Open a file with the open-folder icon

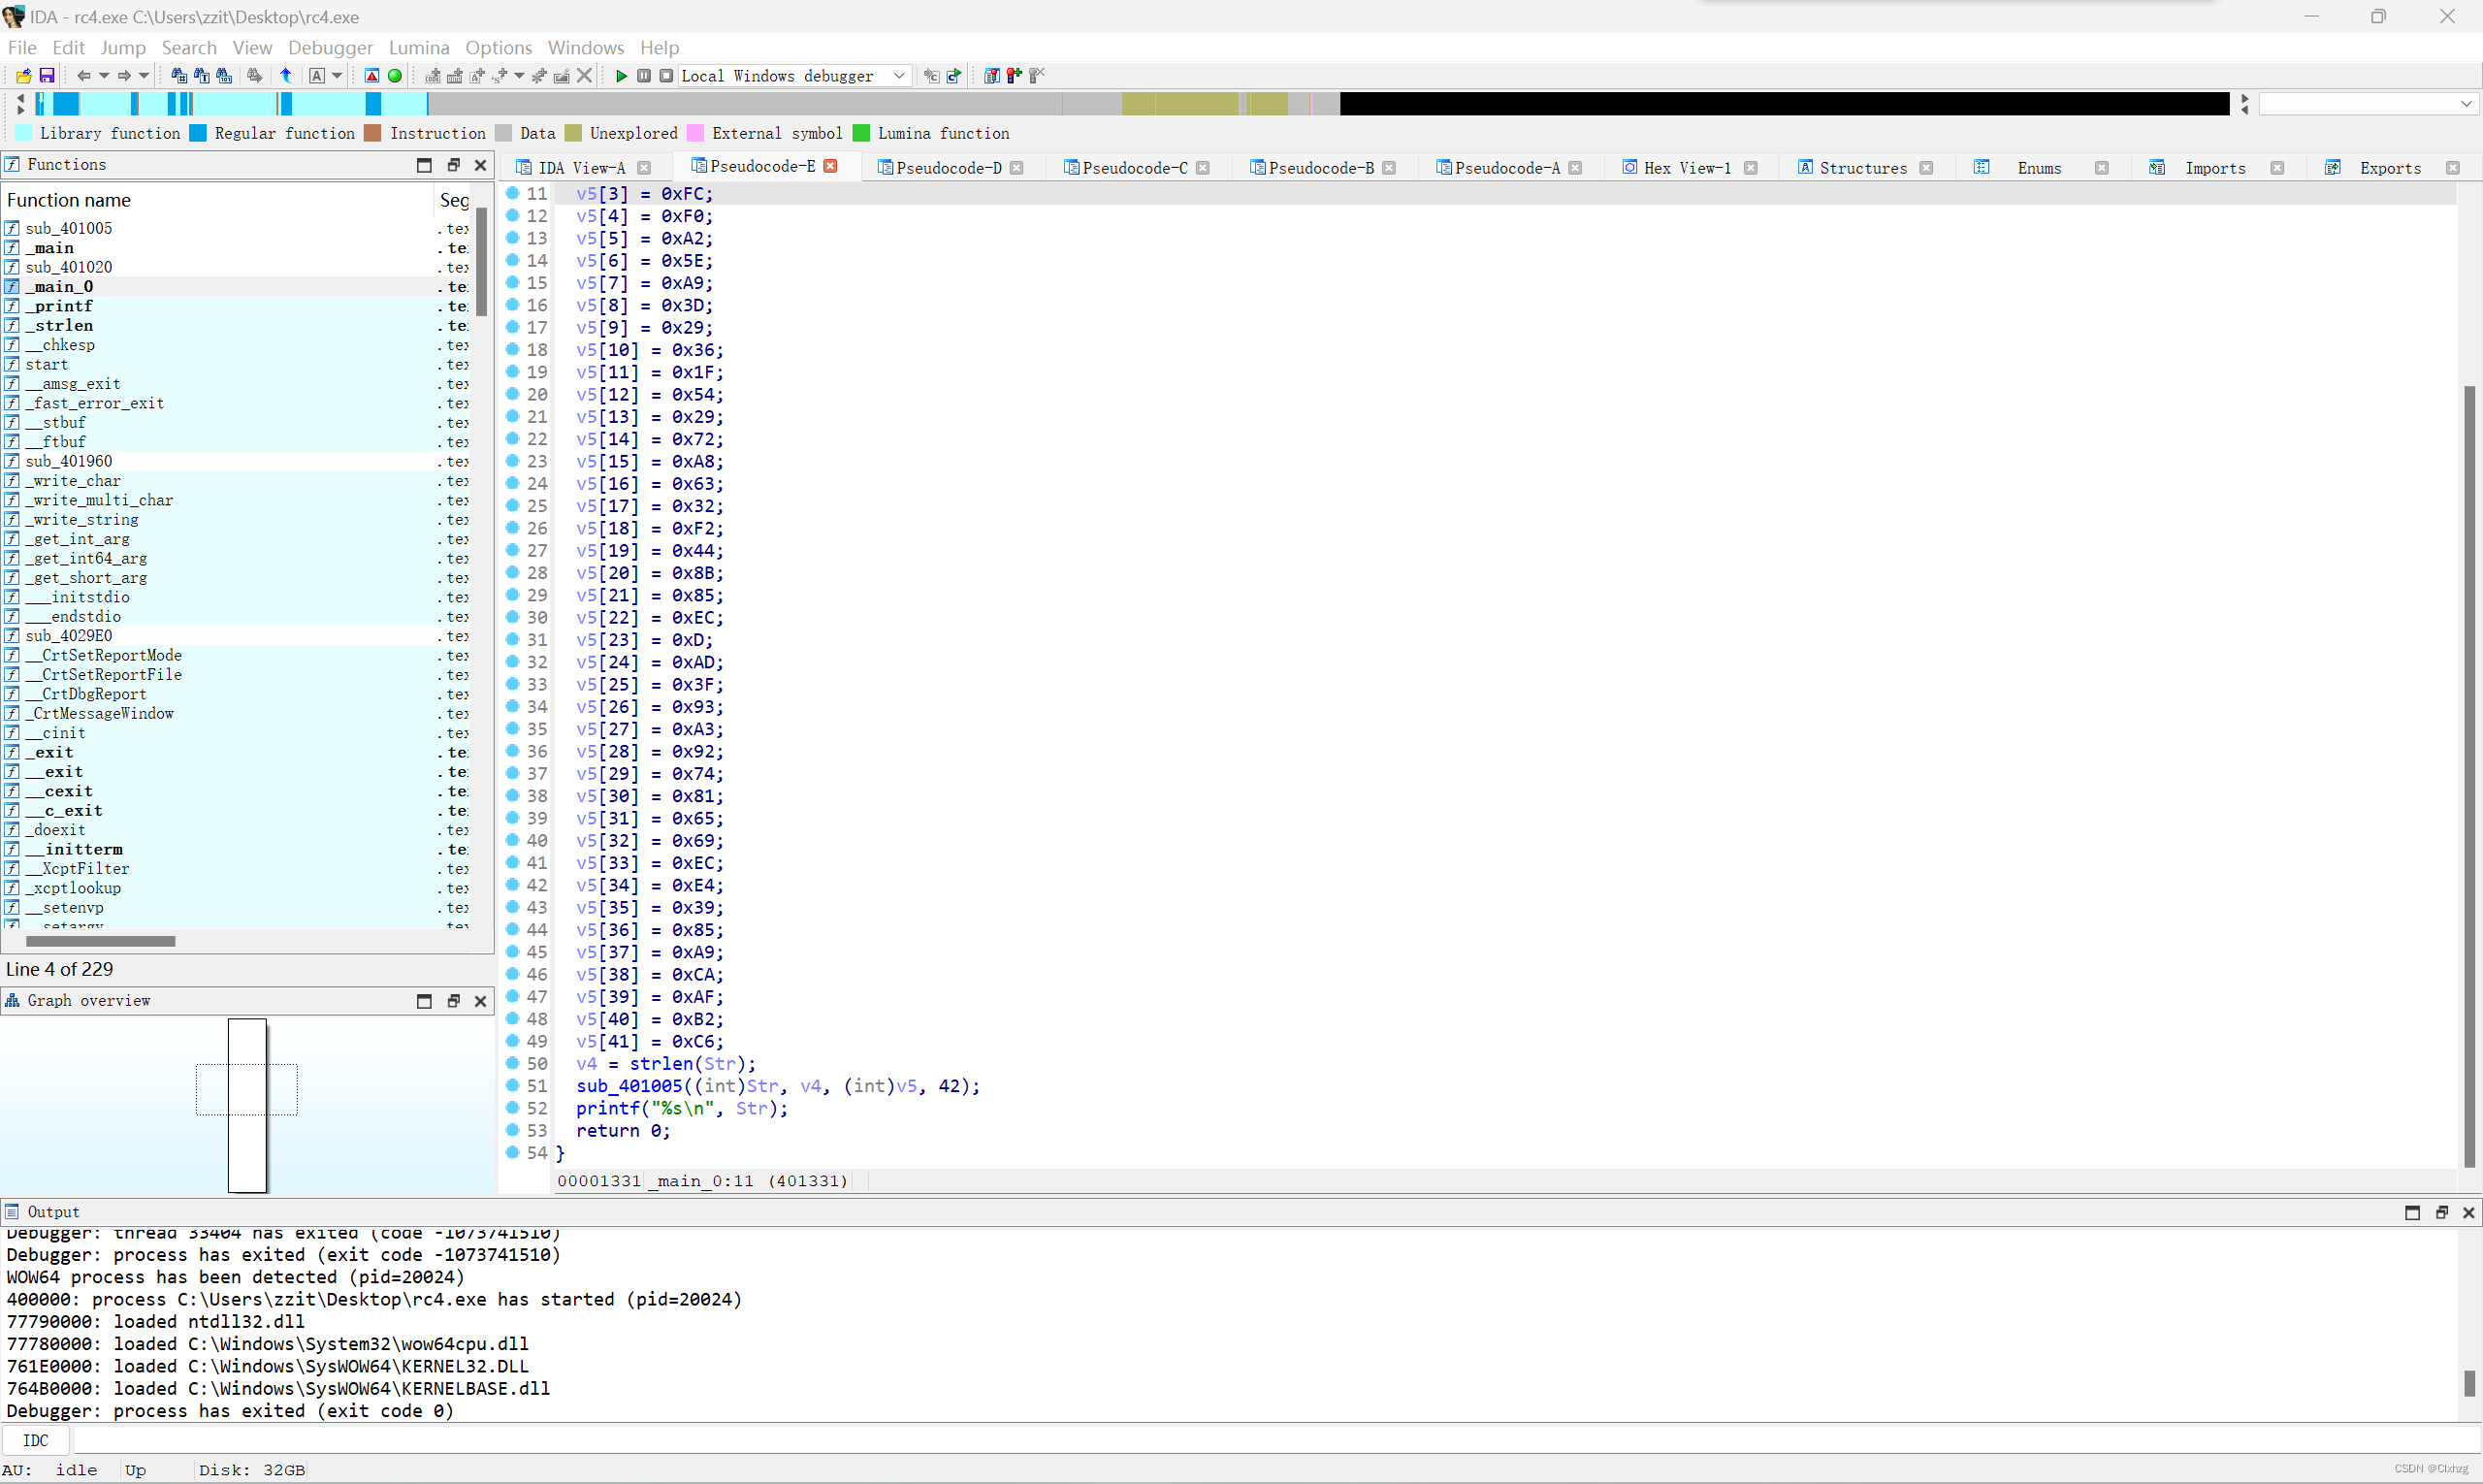[x=23, y=75]
